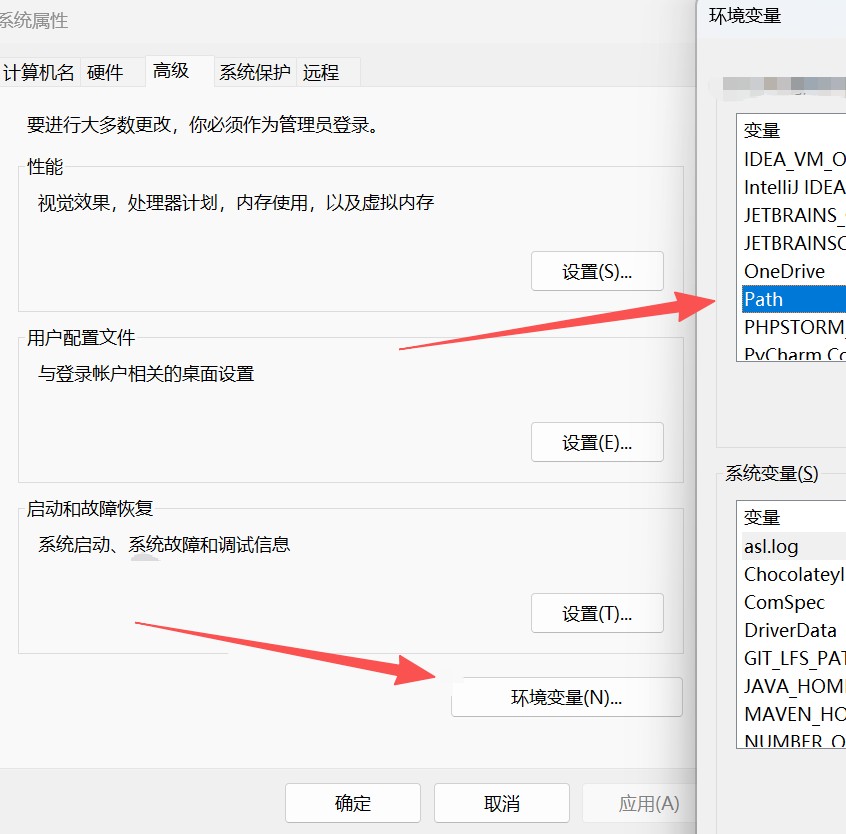846x834 pixels.
Task: Open user profile 设置(E) button
Action: coord(597,442)
